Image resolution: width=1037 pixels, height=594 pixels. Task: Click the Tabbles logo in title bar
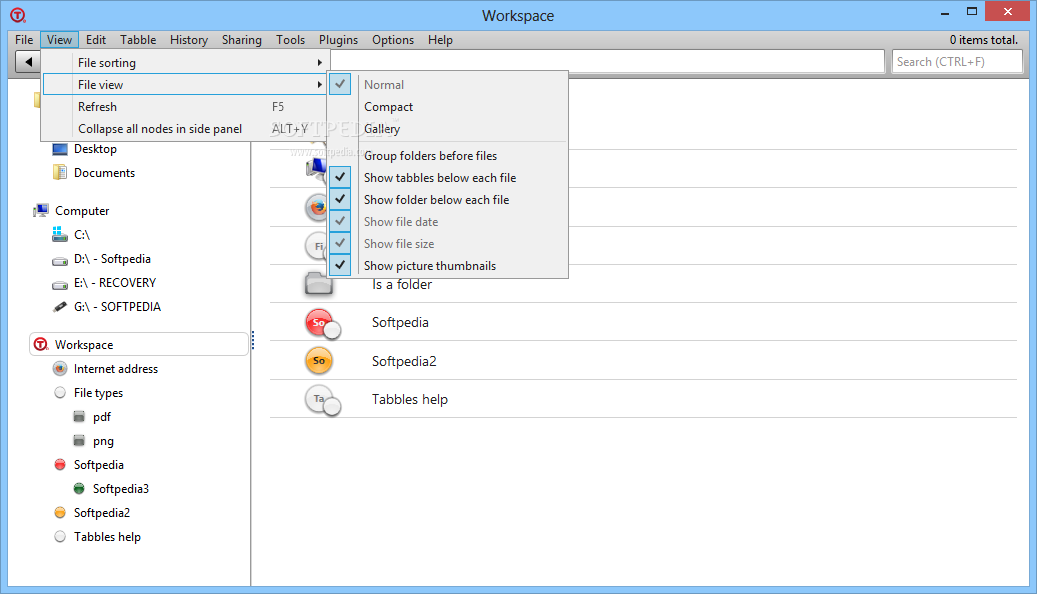(x=18, y=15)
